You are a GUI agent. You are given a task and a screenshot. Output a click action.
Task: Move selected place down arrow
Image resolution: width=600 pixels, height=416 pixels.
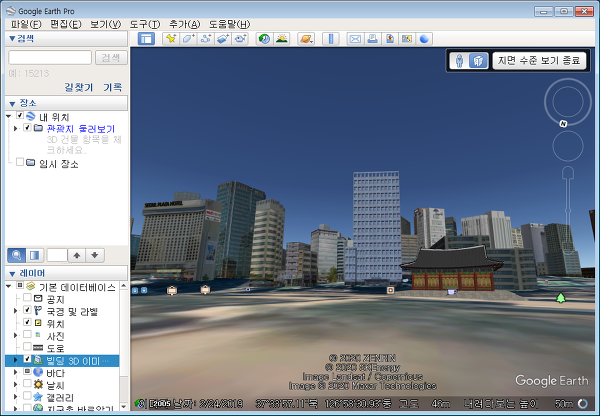pos(95,255)
